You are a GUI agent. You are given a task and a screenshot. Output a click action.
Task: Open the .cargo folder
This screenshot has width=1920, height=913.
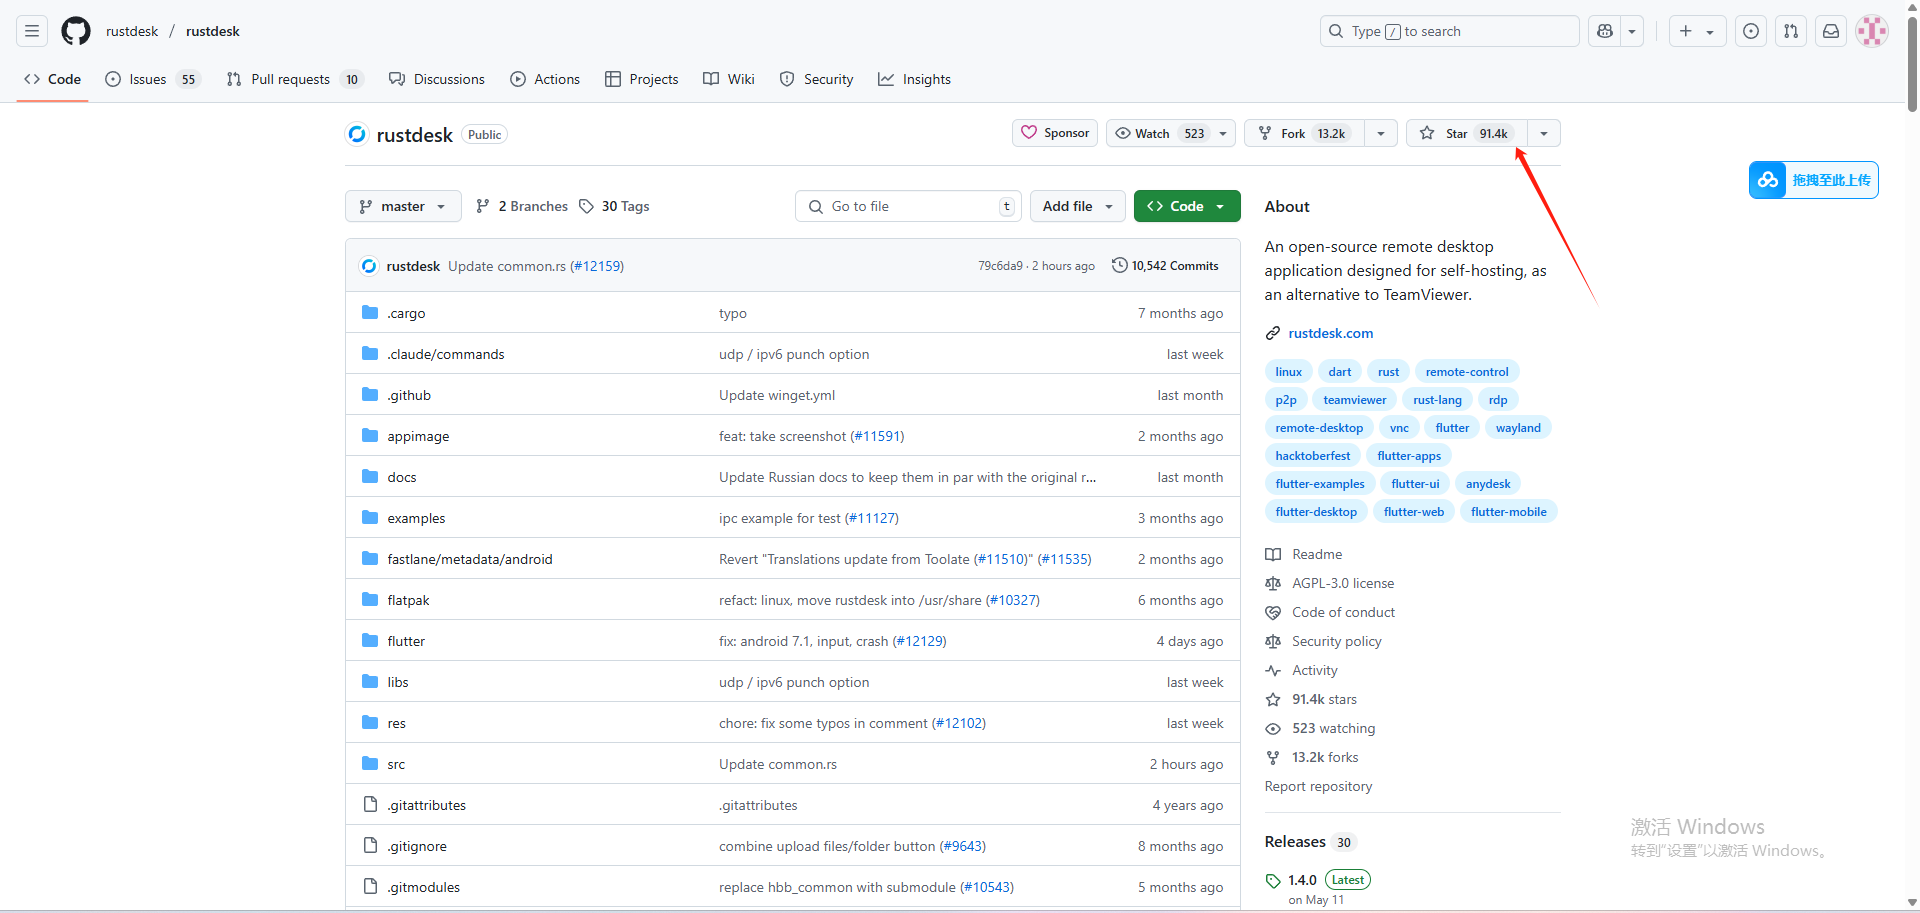[406, 313]
